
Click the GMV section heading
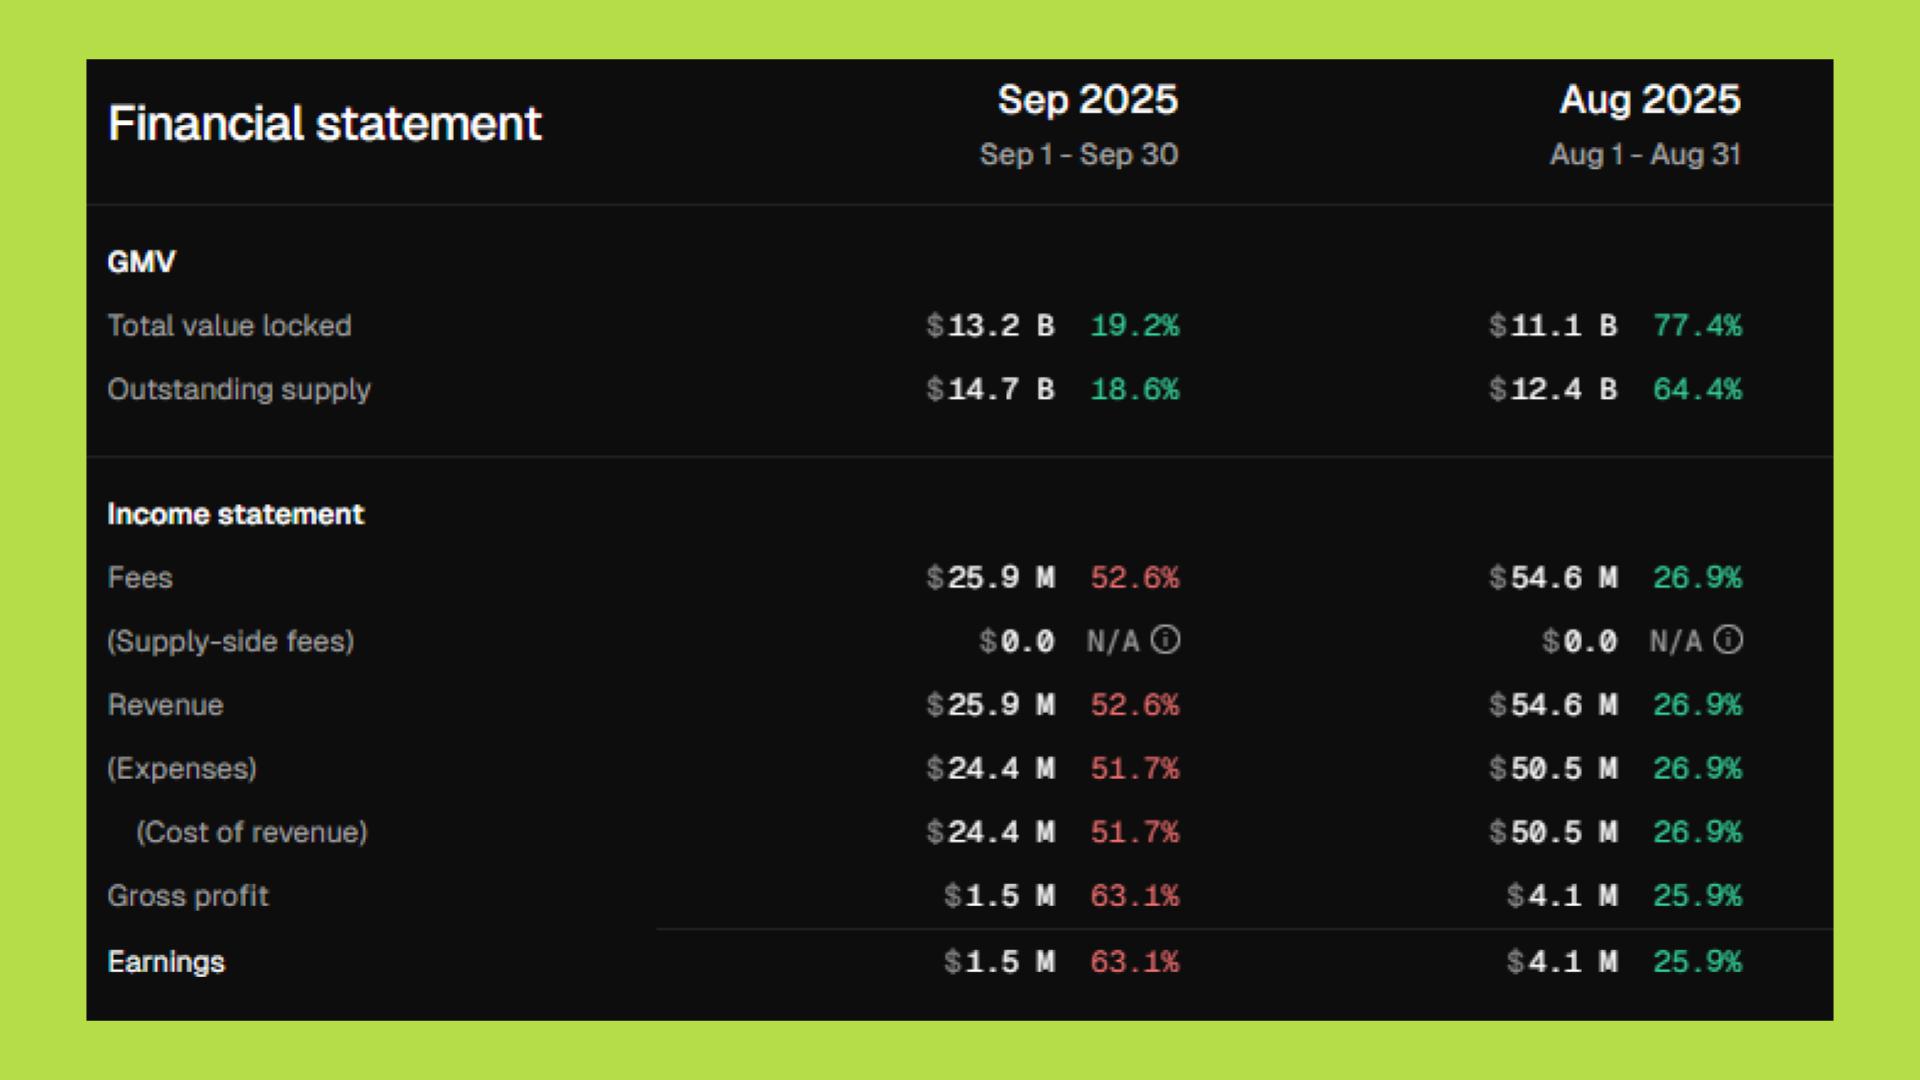pos(141,262)
